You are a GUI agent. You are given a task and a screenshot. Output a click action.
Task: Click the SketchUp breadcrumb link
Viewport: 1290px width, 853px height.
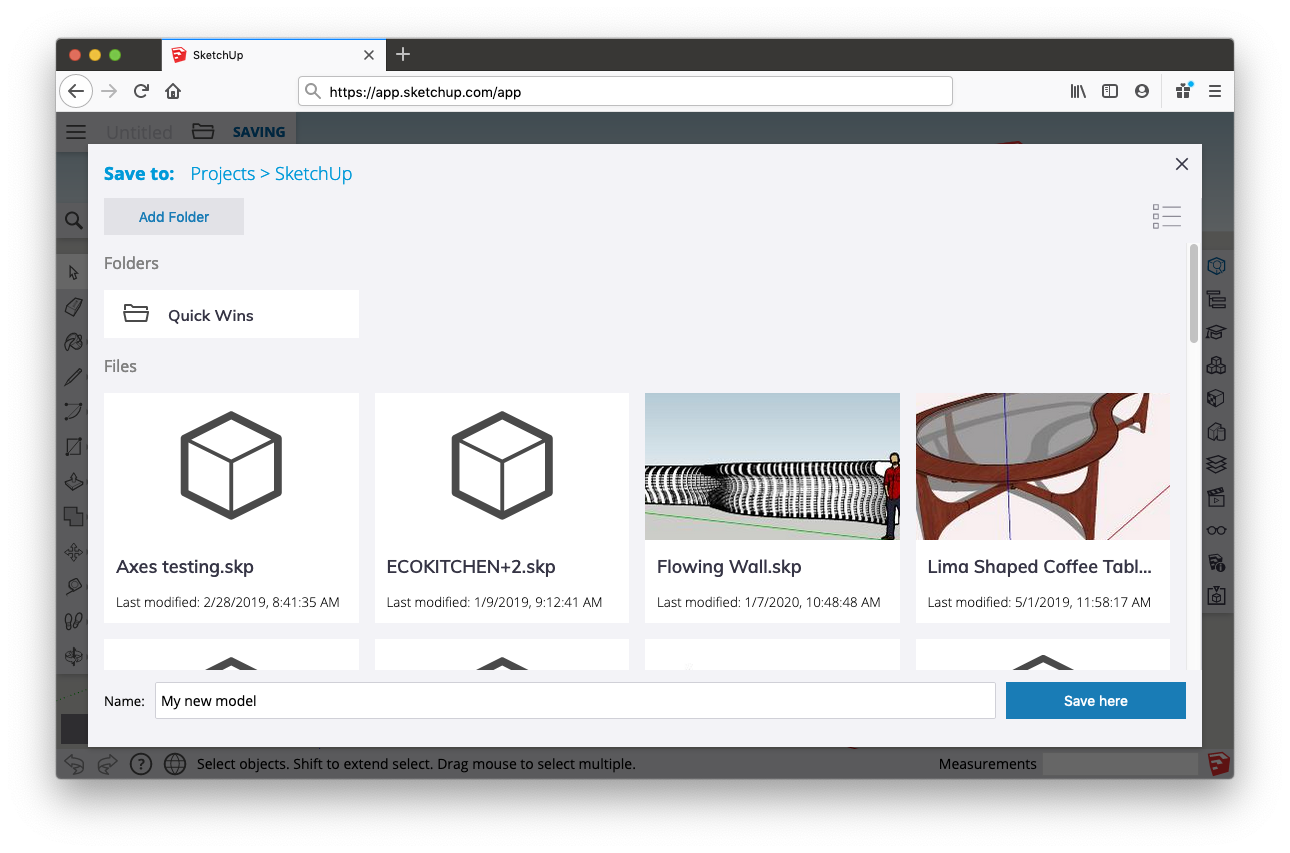click(x=314, y=173)
